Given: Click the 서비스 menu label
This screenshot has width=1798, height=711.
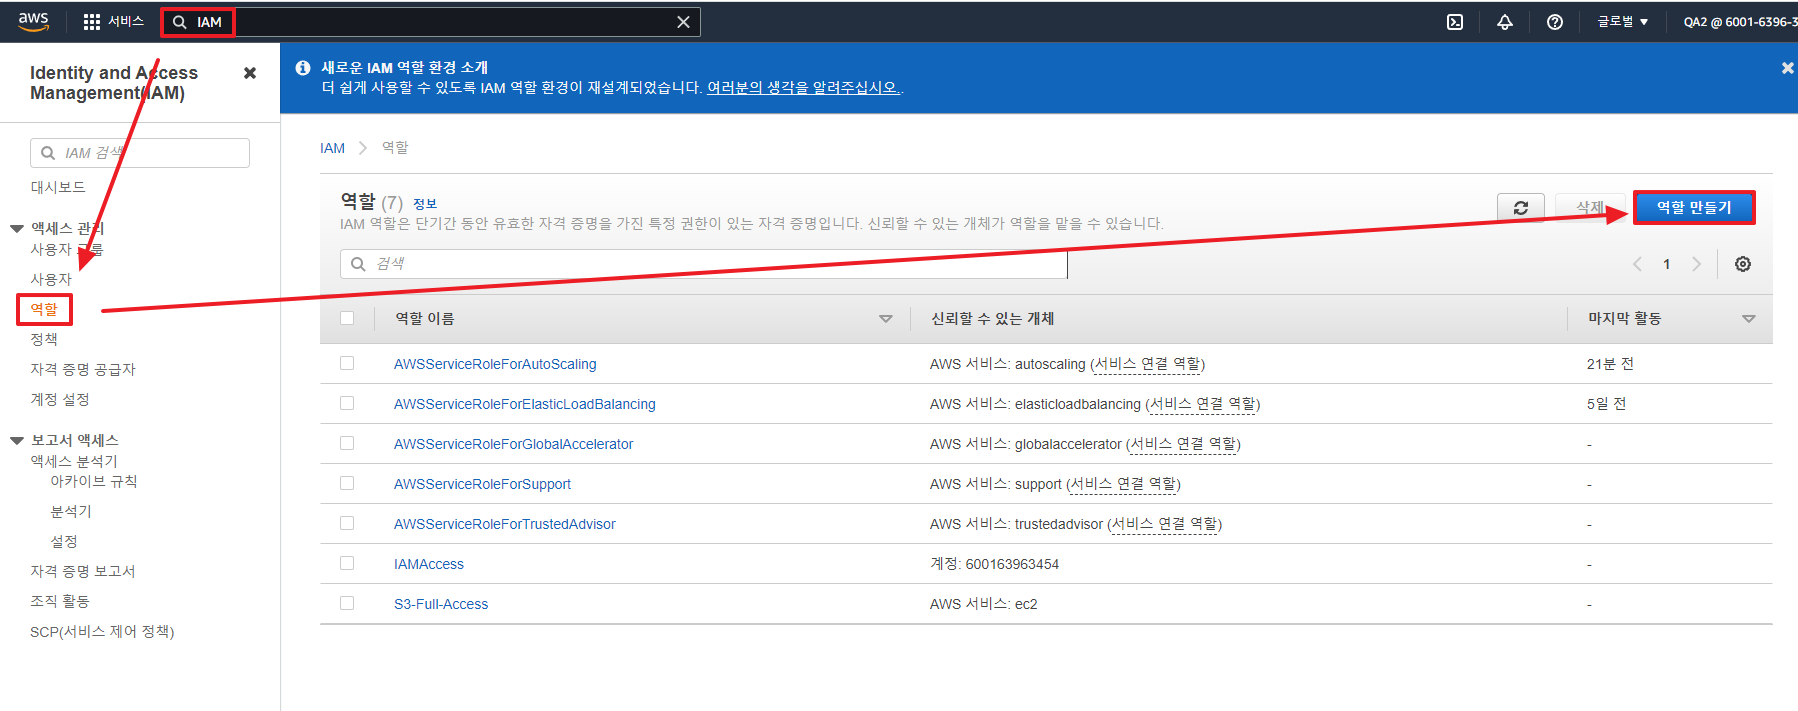Looking at the screenshot, I should point(126,22).
